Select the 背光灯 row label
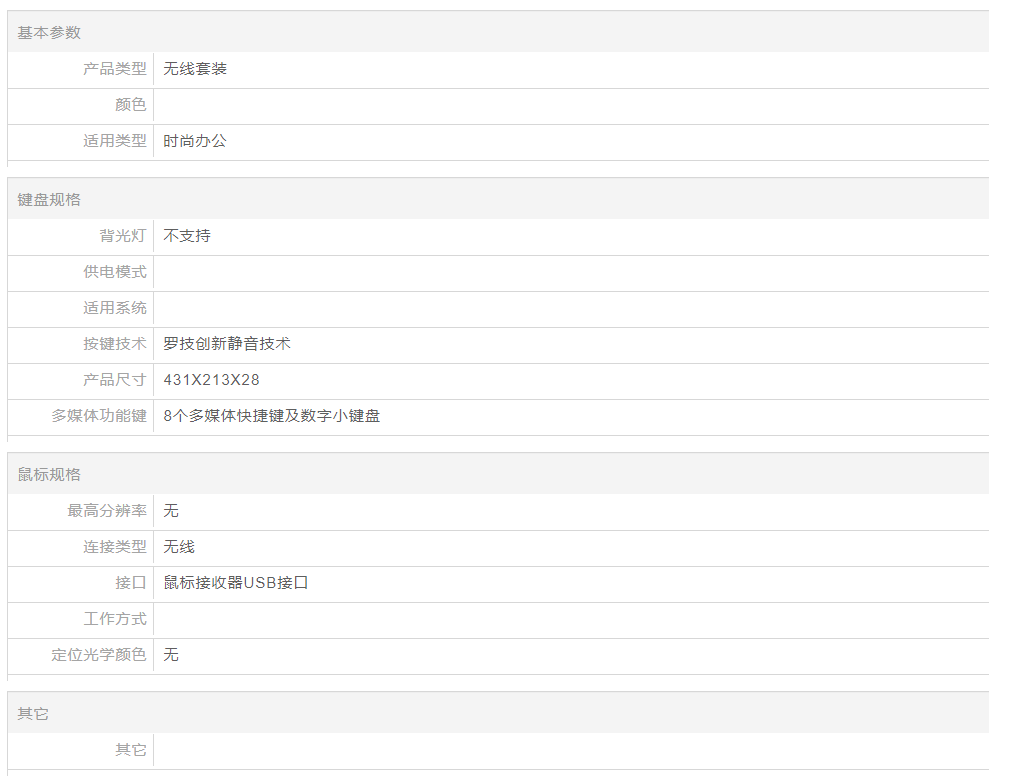The width and height of the screenshot is (1025, 777). click(x=122, y=236)
